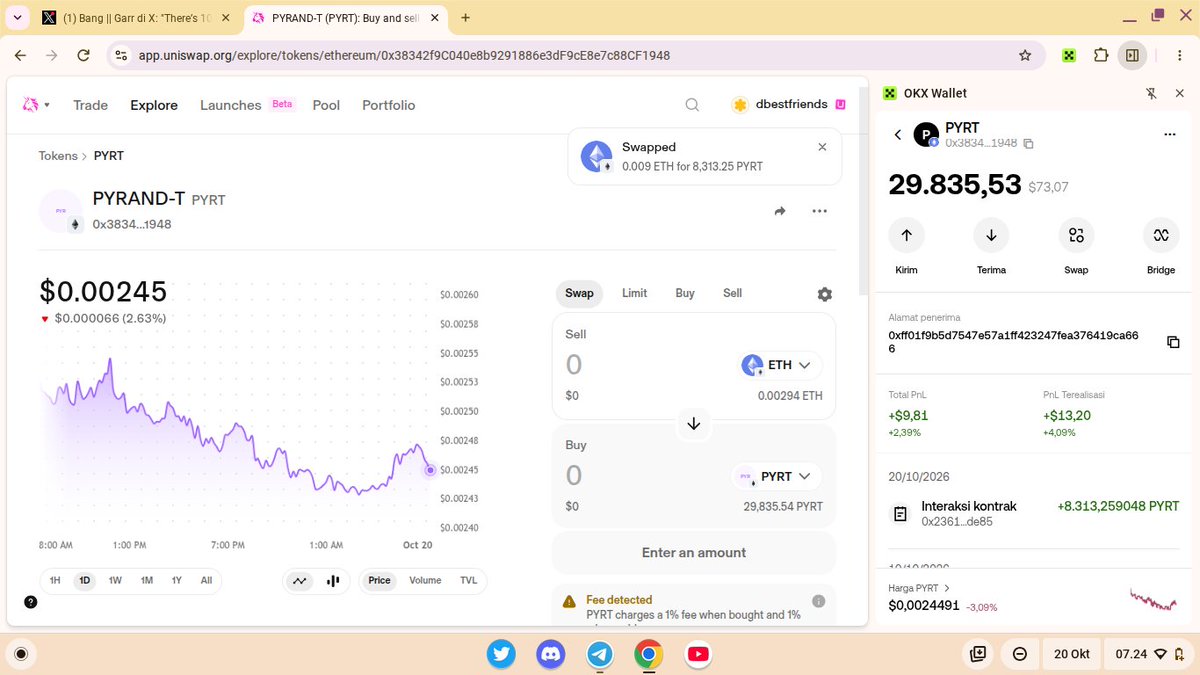Image resolution: width=1200 pixels, height=675 pixels.
Task: Click the Fee detected info icon
Action: pos(818,601)
